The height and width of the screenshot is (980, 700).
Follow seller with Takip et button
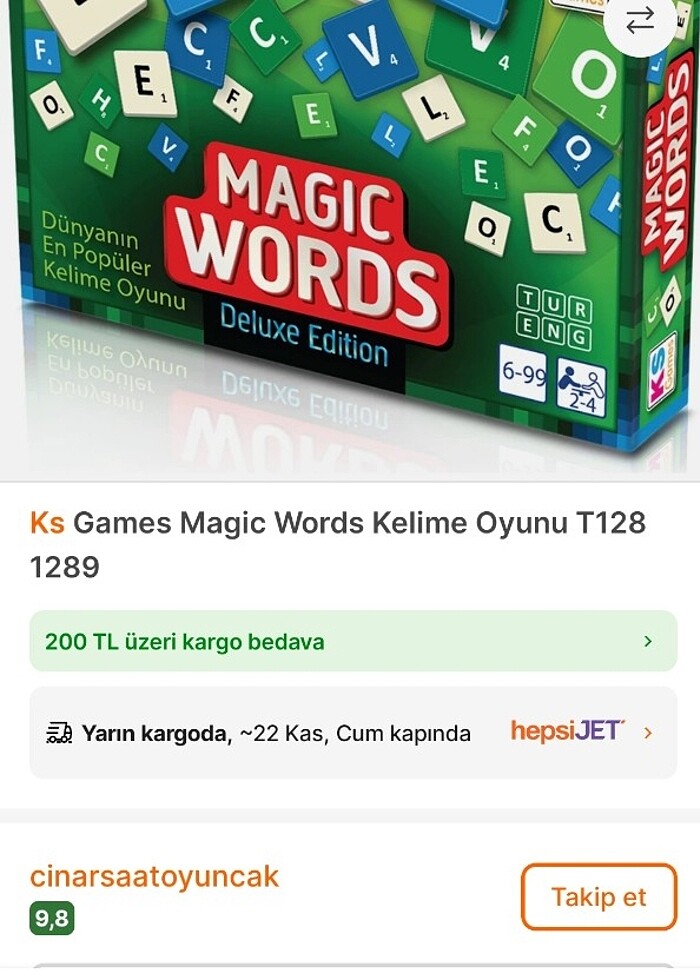(599, 897)
